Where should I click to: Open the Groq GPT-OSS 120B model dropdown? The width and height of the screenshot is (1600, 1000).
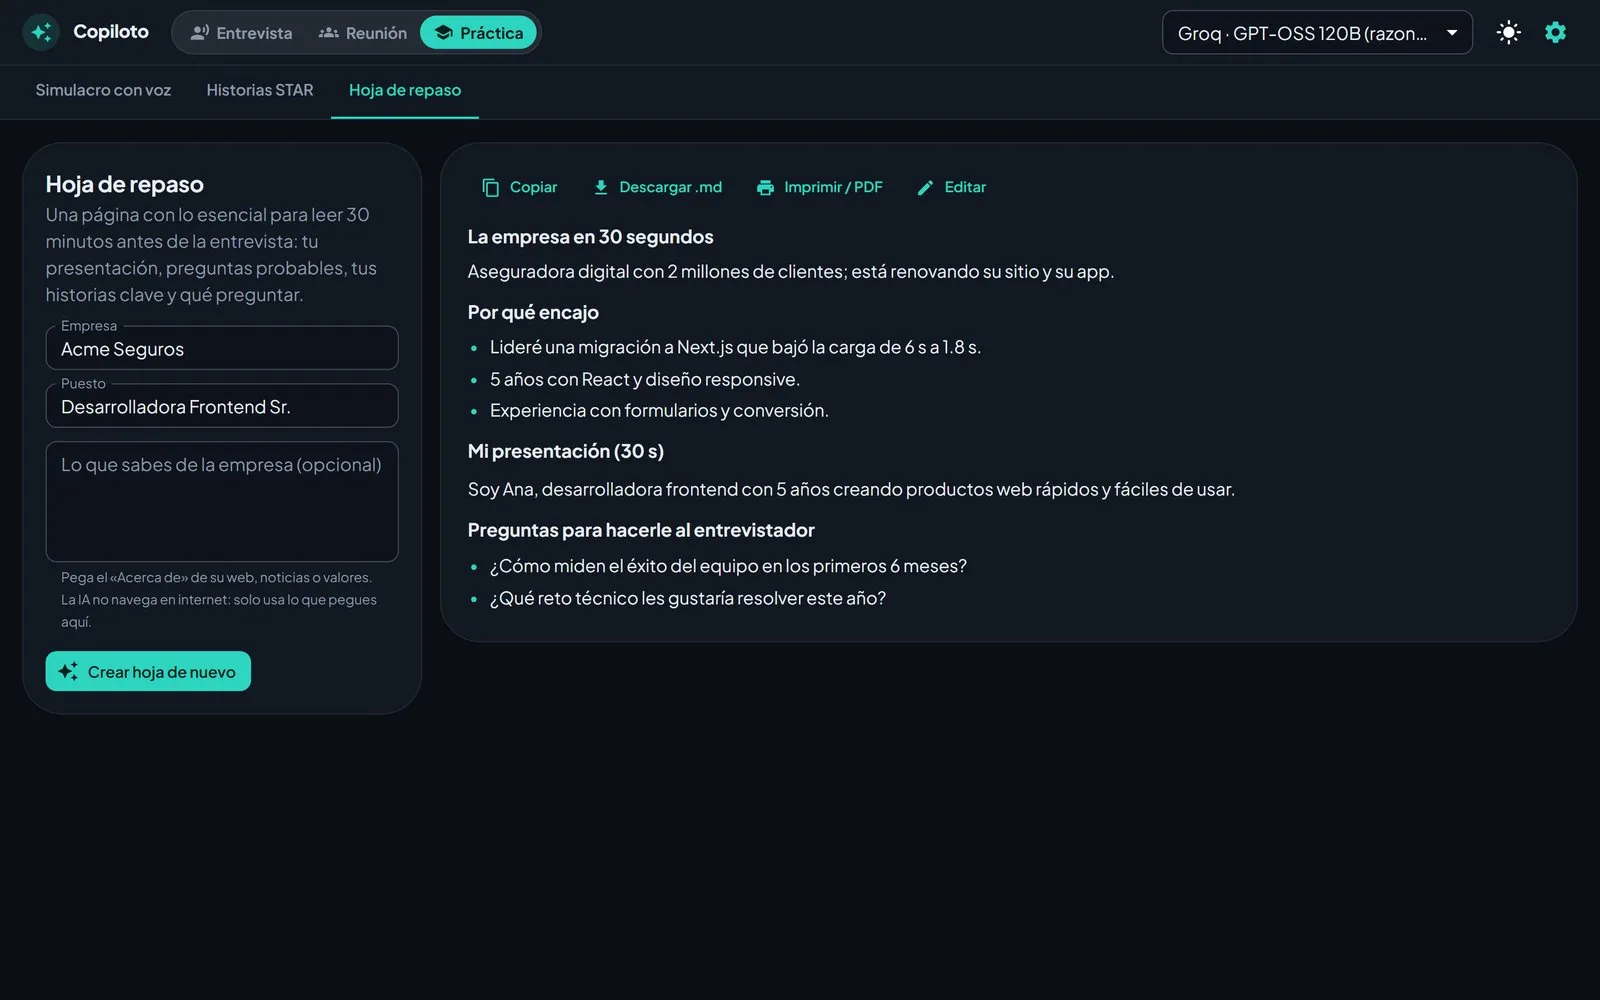(1317, 33)
